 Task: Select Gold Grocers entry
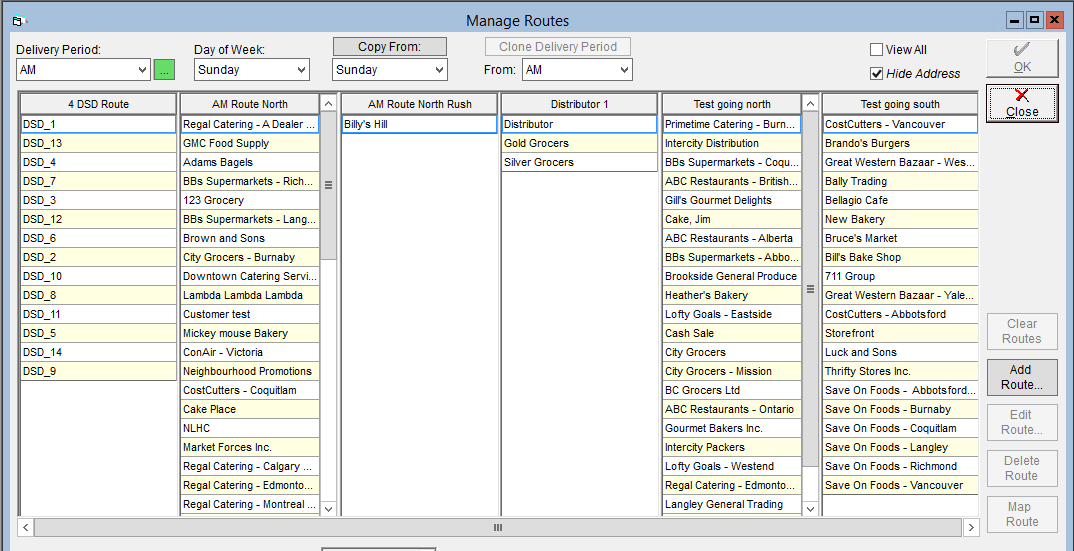tap(579, 143)
